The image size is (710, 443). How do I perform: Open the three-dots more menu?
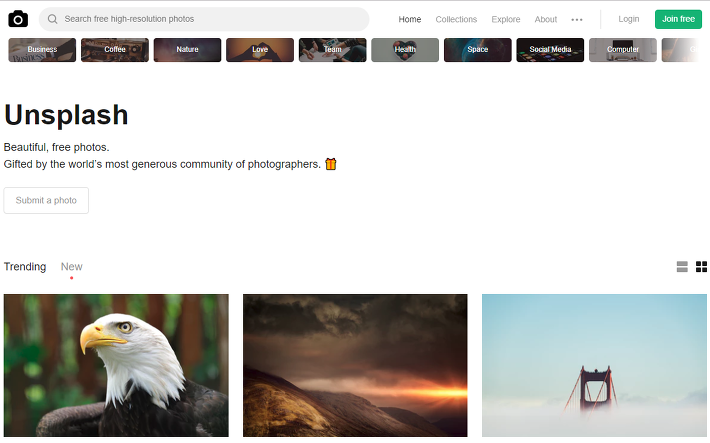tap(577, 19)
